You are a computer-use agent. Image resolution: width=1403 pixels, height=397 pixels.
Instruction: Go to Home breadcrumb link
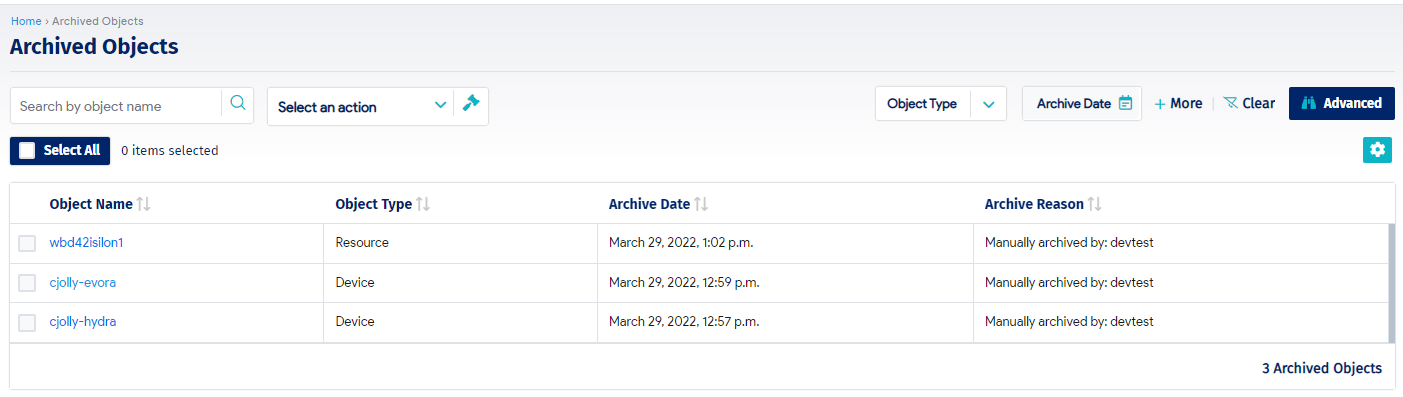[x=26, y=21]
